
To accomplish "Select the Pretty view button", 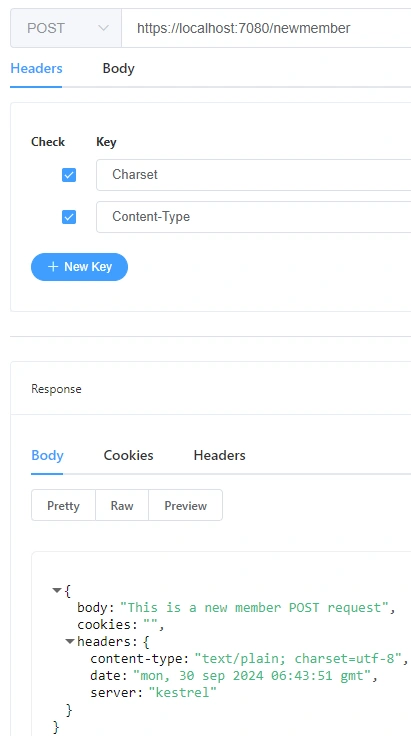I will click(63, 506).
